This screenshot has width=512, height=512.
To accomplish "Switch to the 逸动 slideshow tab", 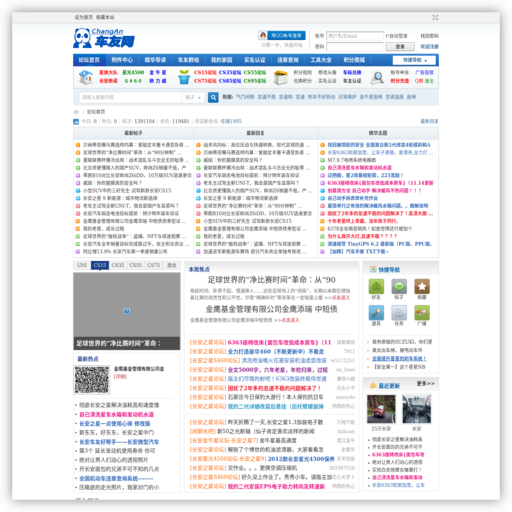I will [172, 265].
